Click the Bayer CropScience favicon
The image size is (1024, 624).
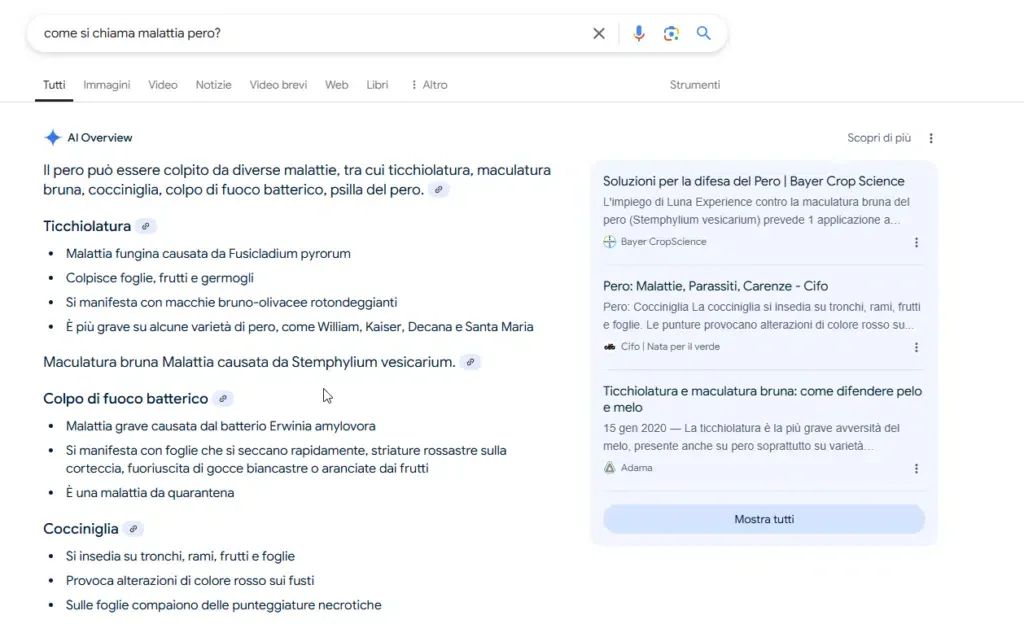click(608, 240)
